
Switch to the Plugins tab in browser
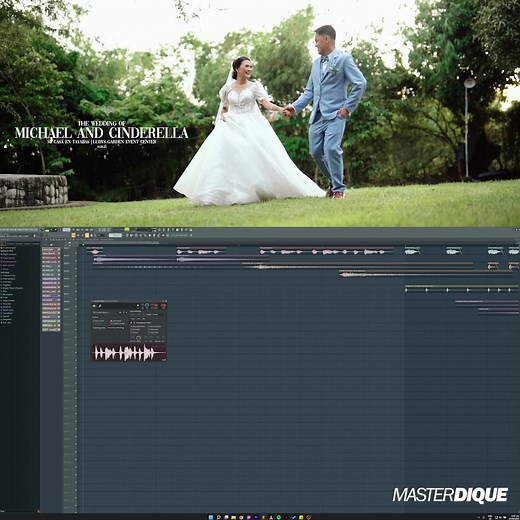[19, 243]
